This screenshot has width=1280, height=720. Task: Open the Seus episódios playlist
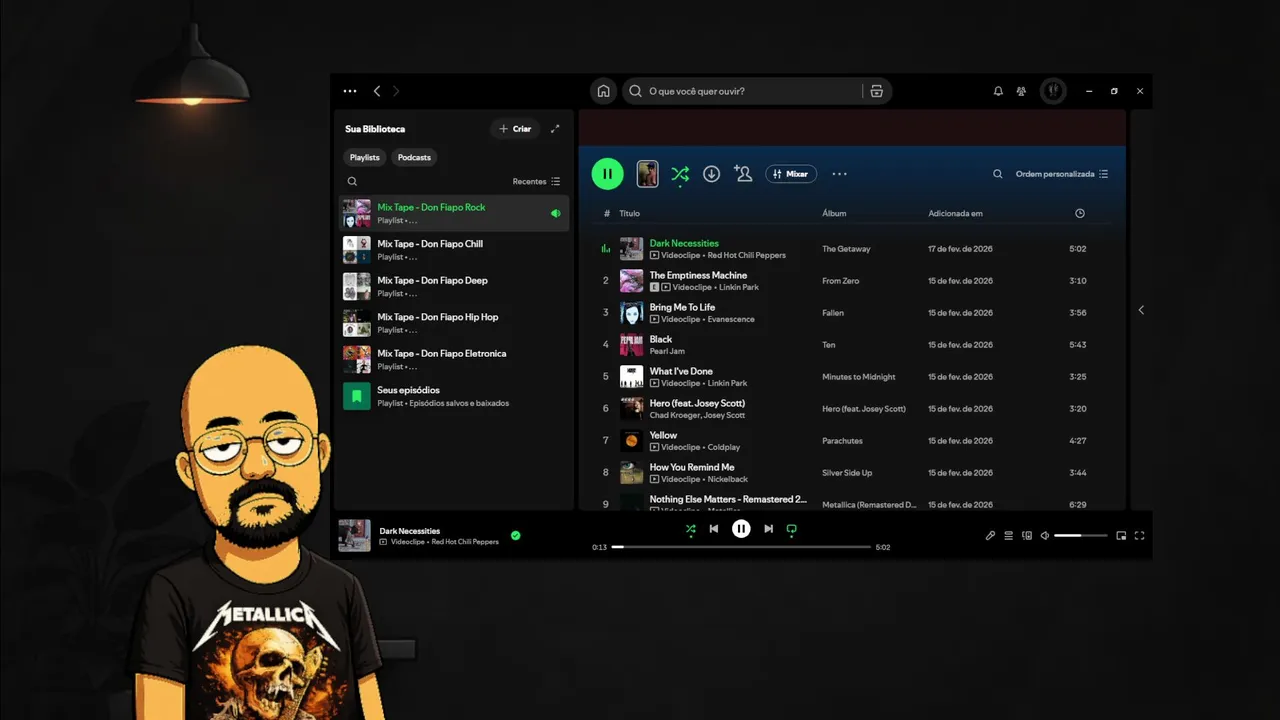(453, 396)
